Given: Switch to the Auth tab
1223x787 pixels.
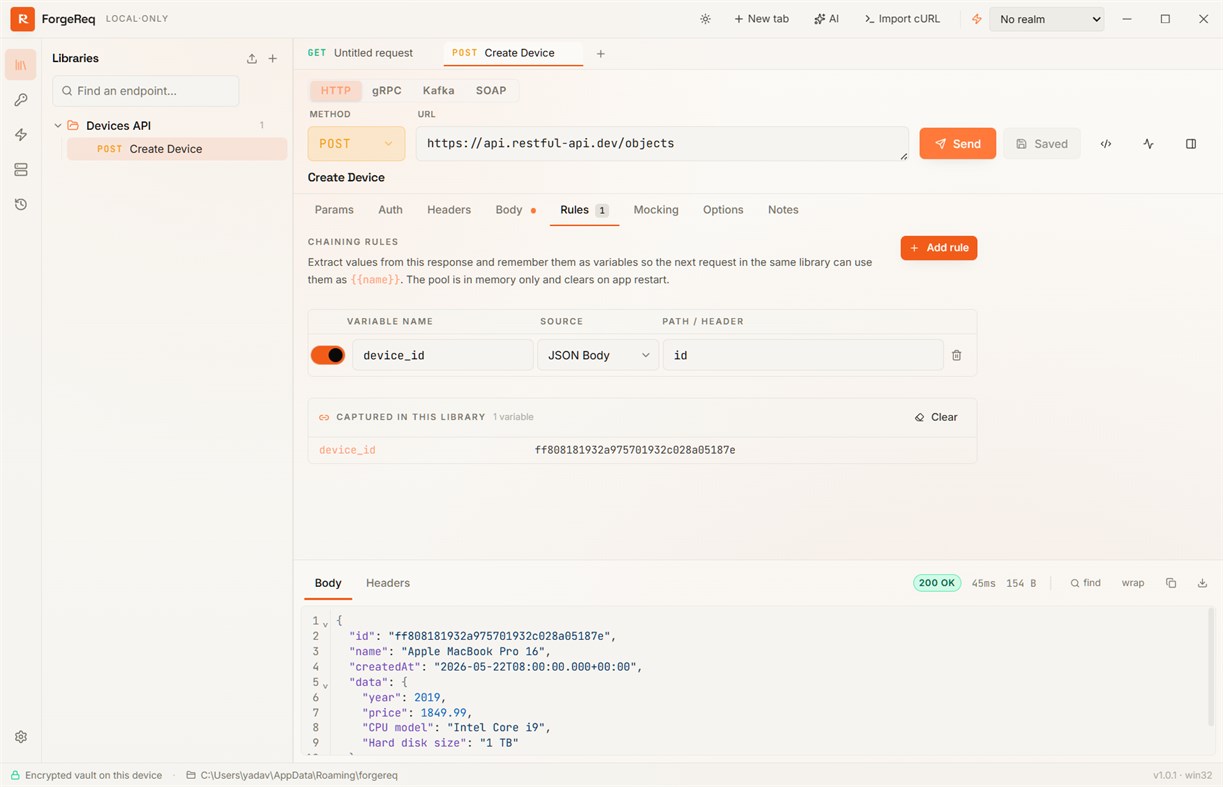Looking at the screenshot, I should 390,210.
